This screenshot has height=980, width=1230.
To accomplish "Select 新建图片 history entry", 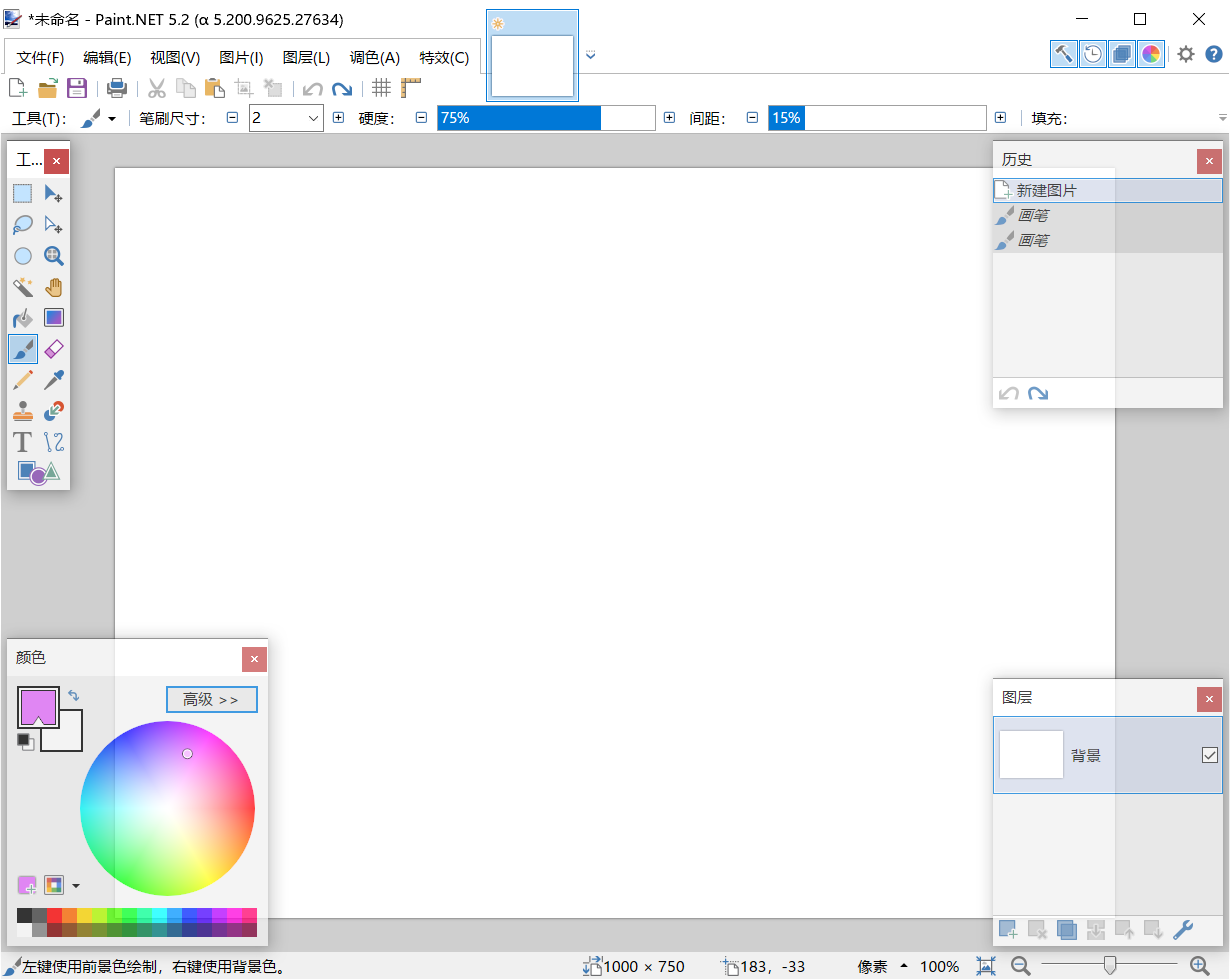I will pyautogui.click(x=1107, y=190).
